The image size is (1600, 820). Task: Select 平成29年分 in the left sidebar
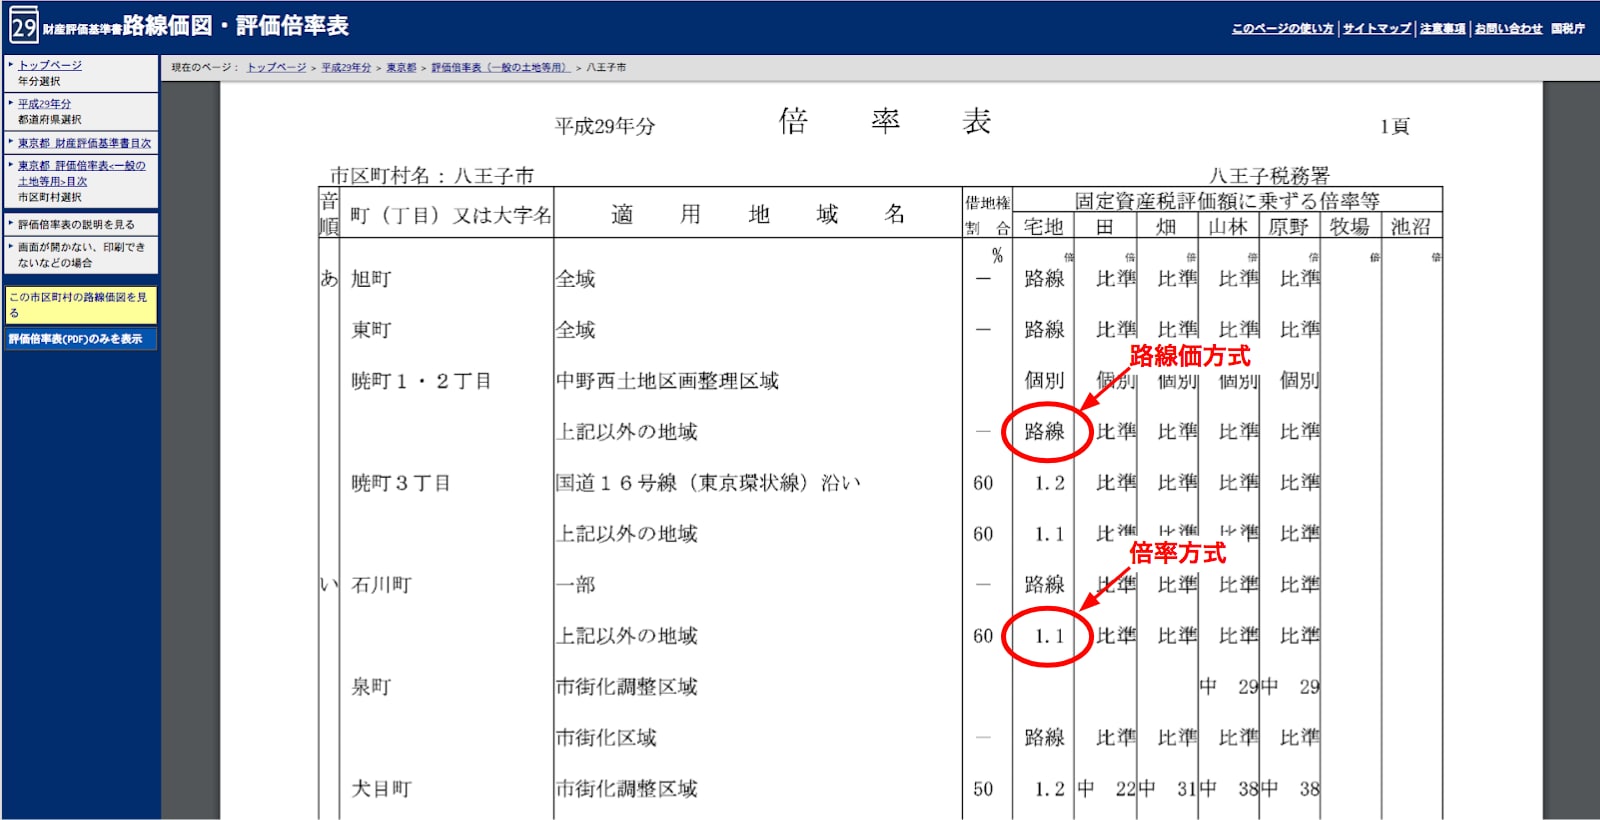tap(44, 104)
